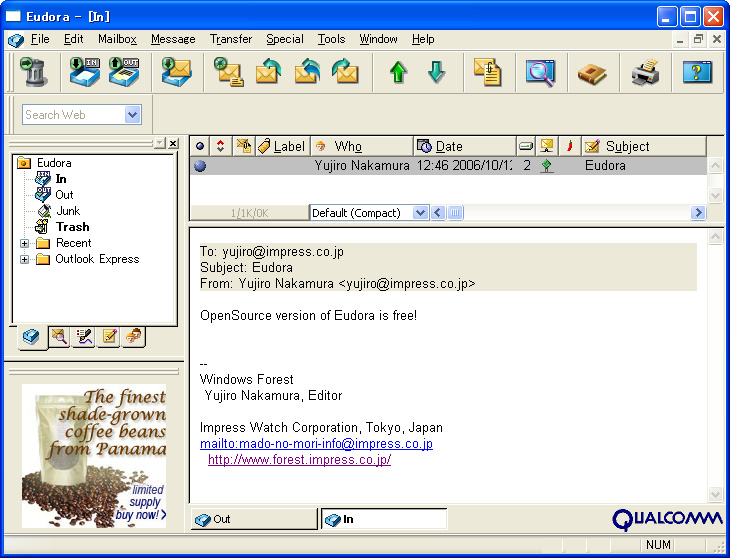Click the Reply toolbar icon
730x558 pixels.
(268, 72)
